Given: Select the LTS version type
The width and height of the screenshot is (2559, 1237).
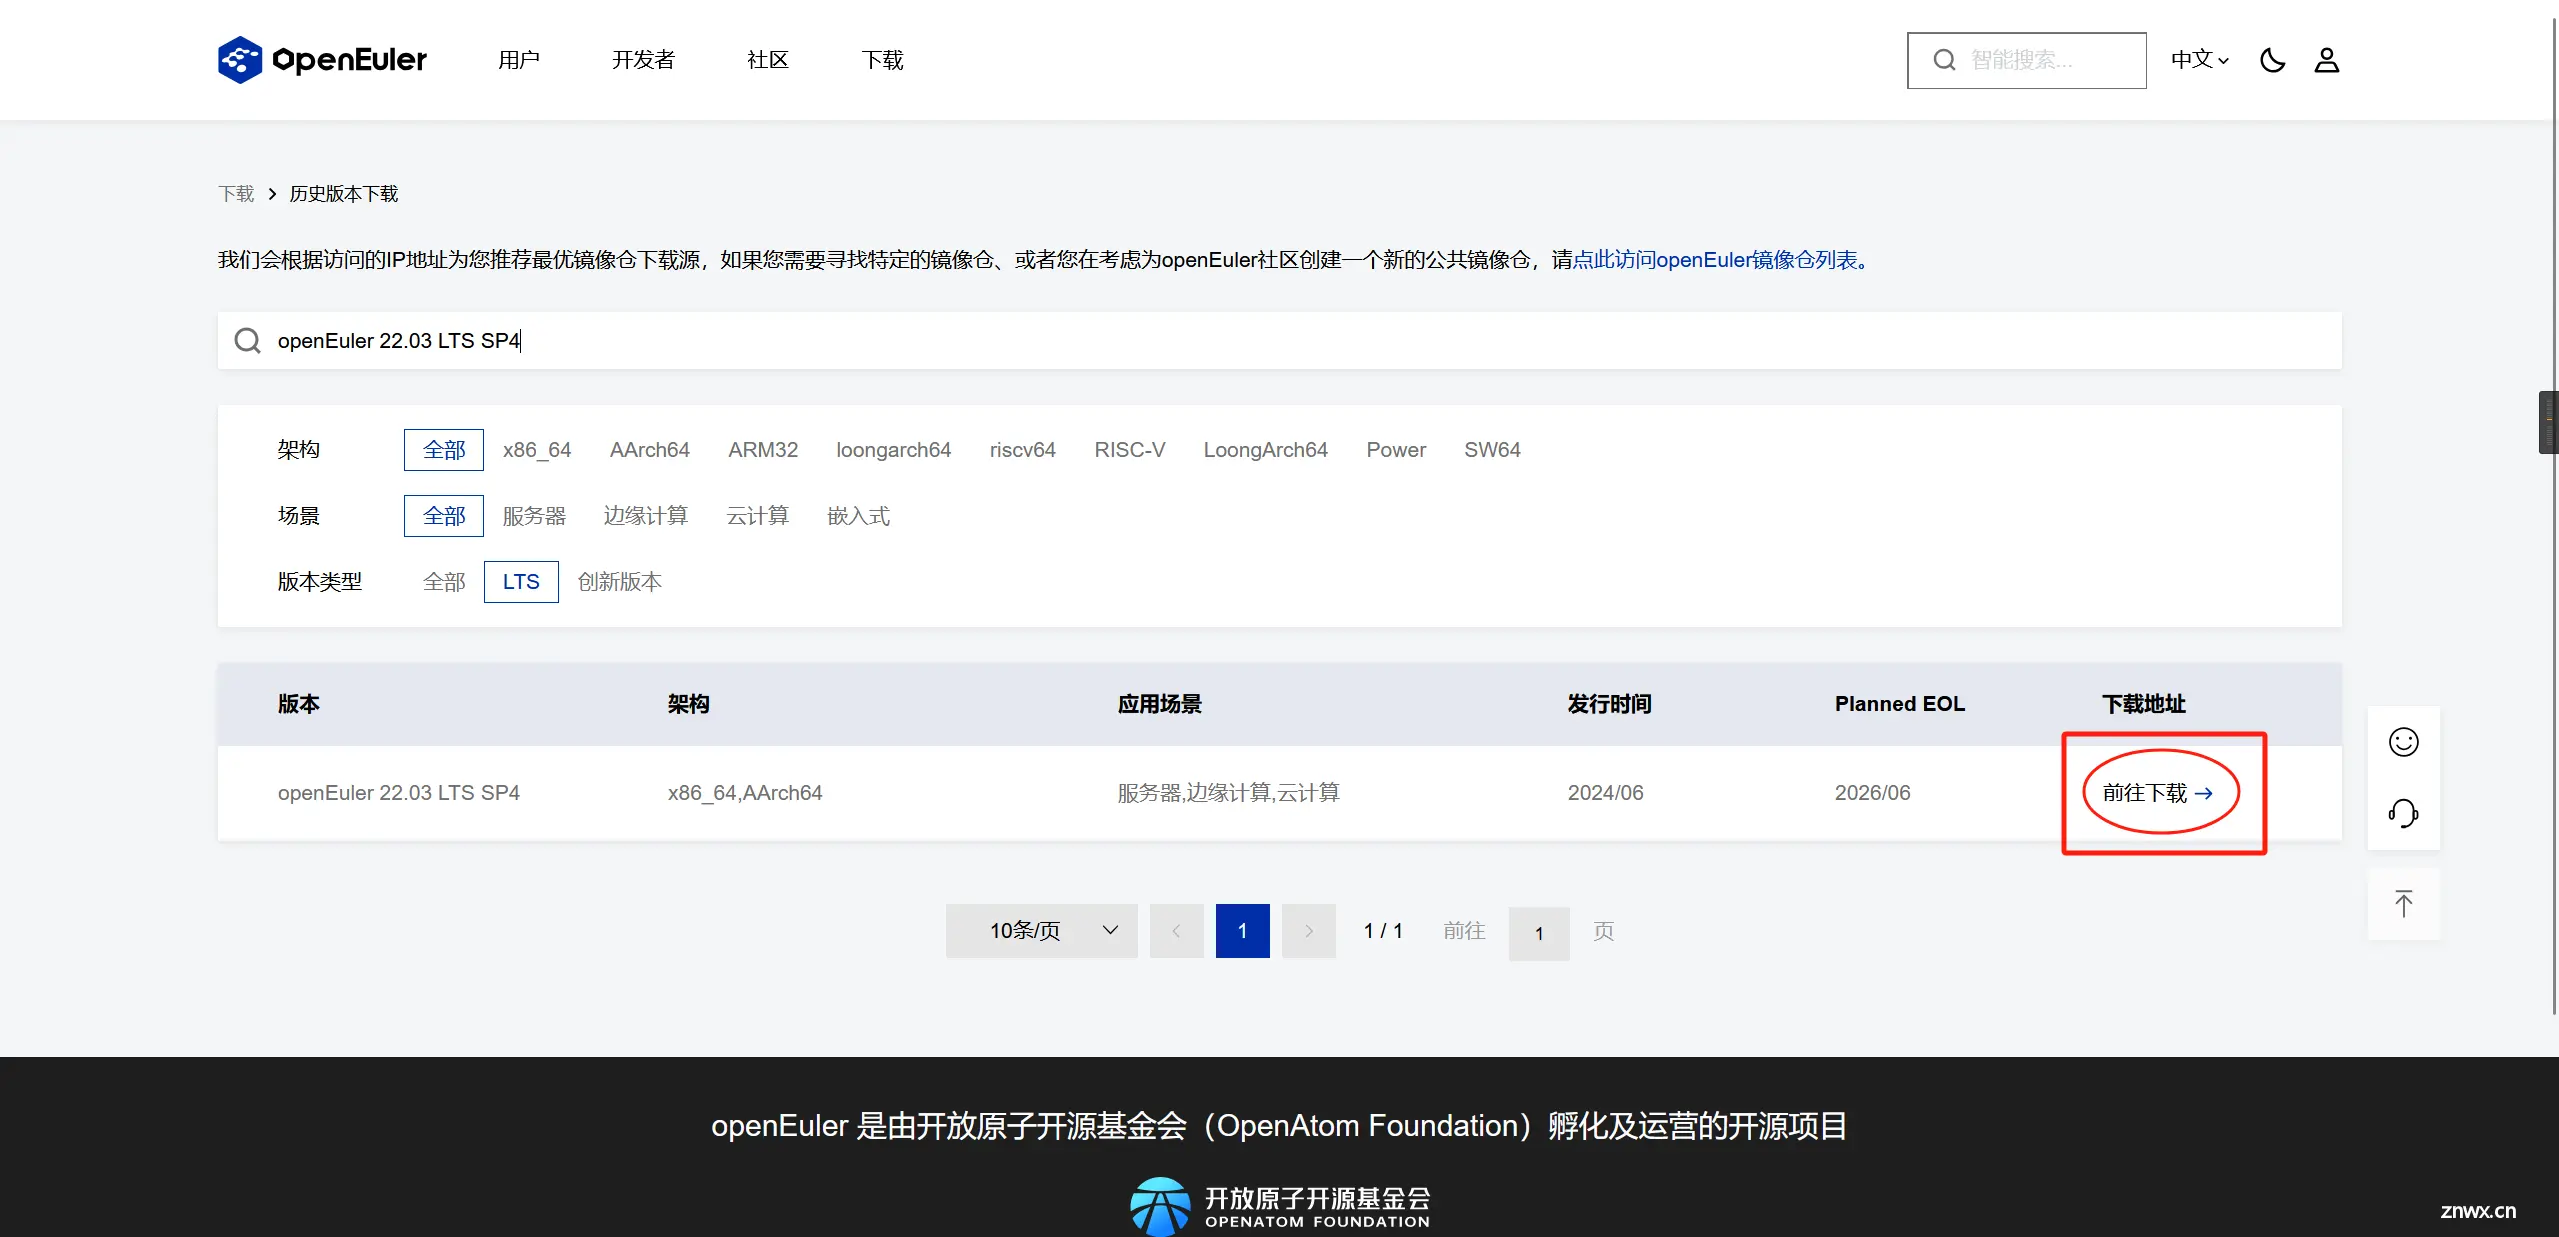Looking at the screenshot, I should tap(521, 582).
